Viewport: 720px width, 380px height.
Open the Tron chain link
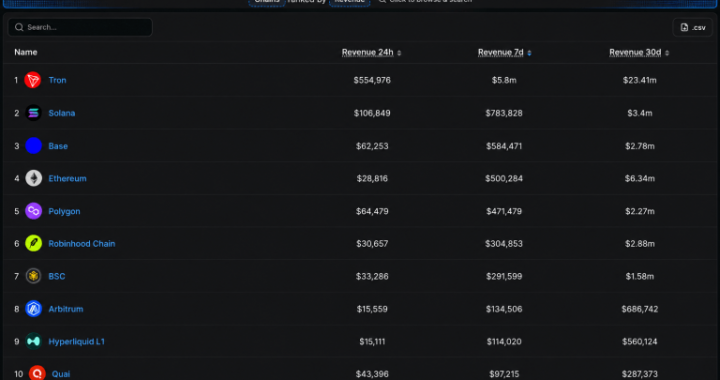pyautogui.click(x=57, y=80)
